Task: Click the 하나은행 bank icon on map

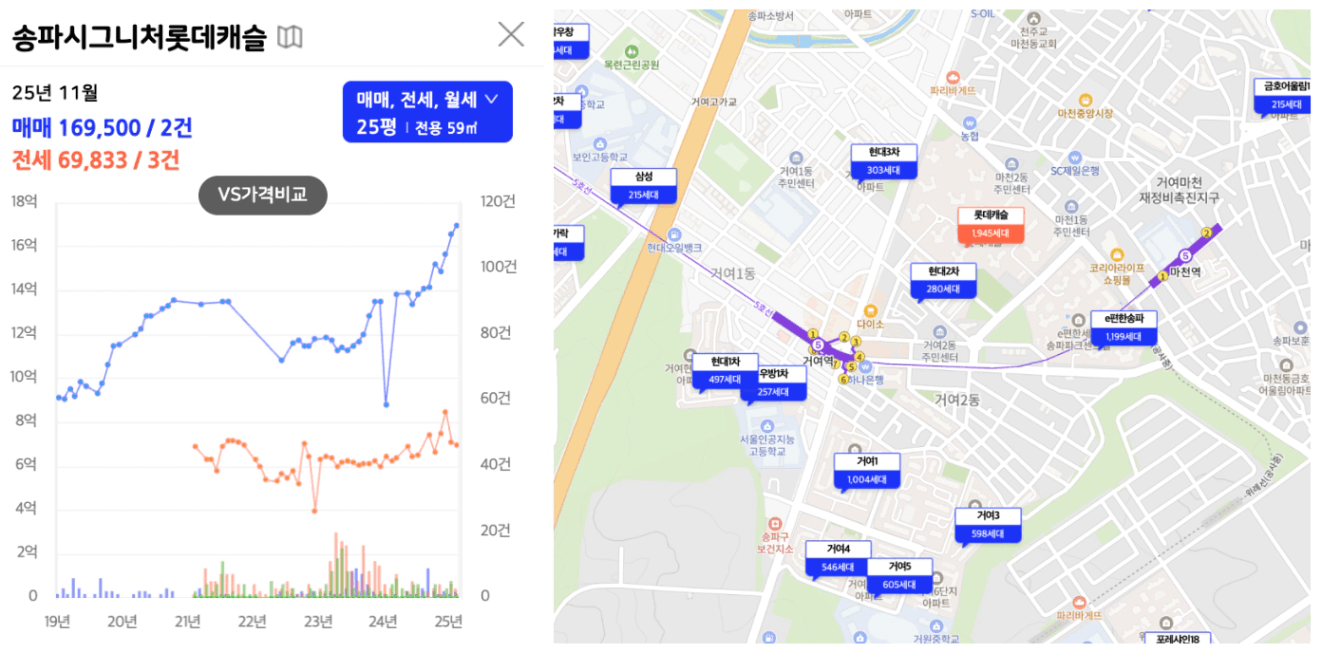Action: click(864, 366)
